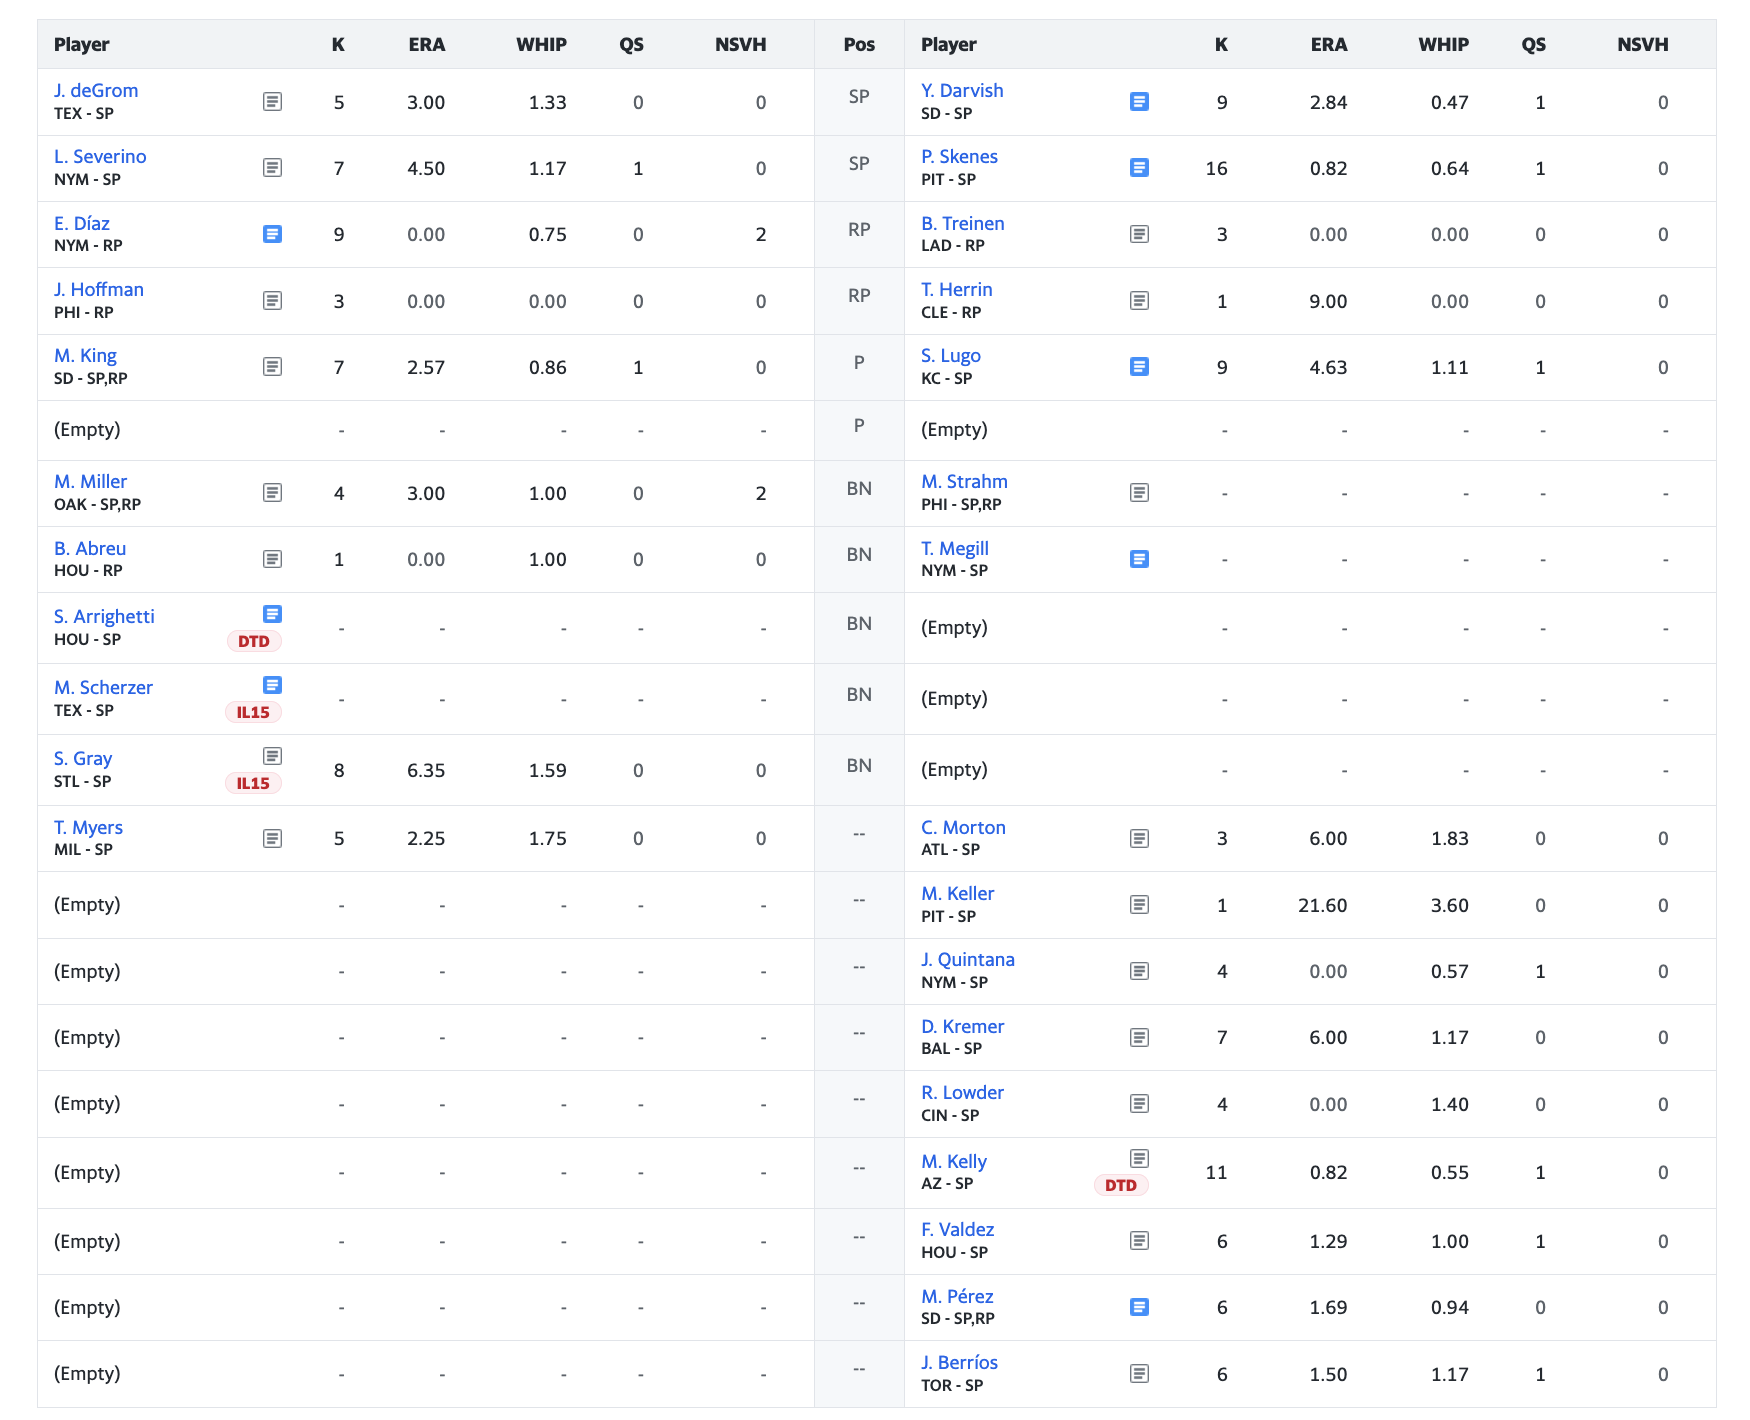Image resolution: width=1750 pixels, height=1420 pixels.
Task: View E. Díaz player profile
Action: [x=82, y=223]
